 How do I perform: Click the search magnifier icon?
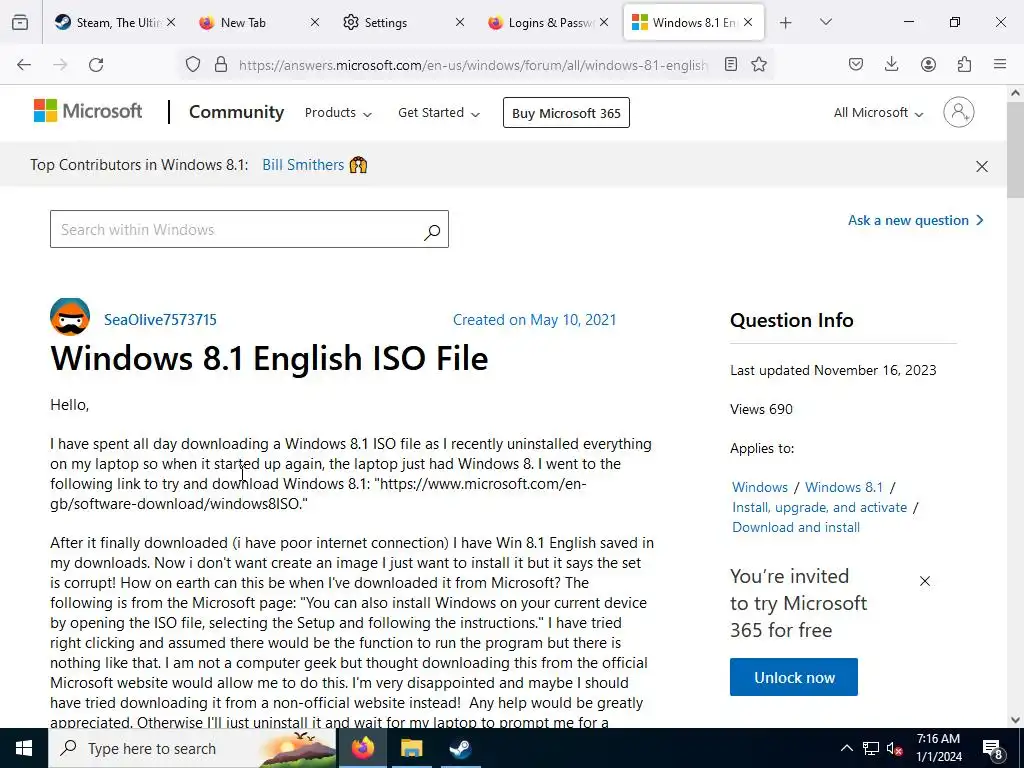[x=432, y=231]
